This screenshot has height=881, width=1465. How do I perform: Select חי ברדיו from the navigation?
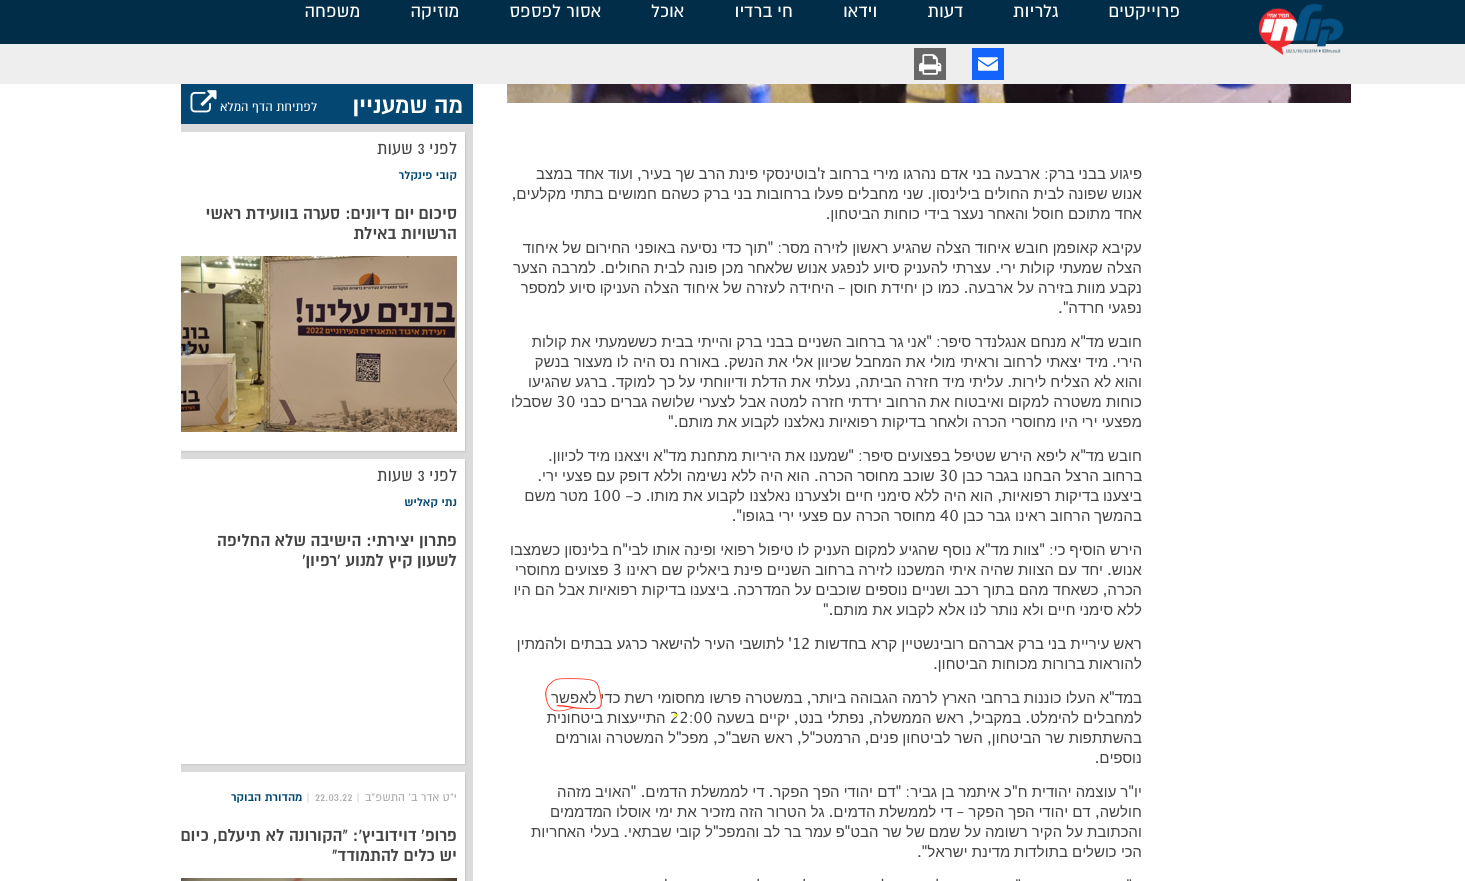(x=763, y=12)
